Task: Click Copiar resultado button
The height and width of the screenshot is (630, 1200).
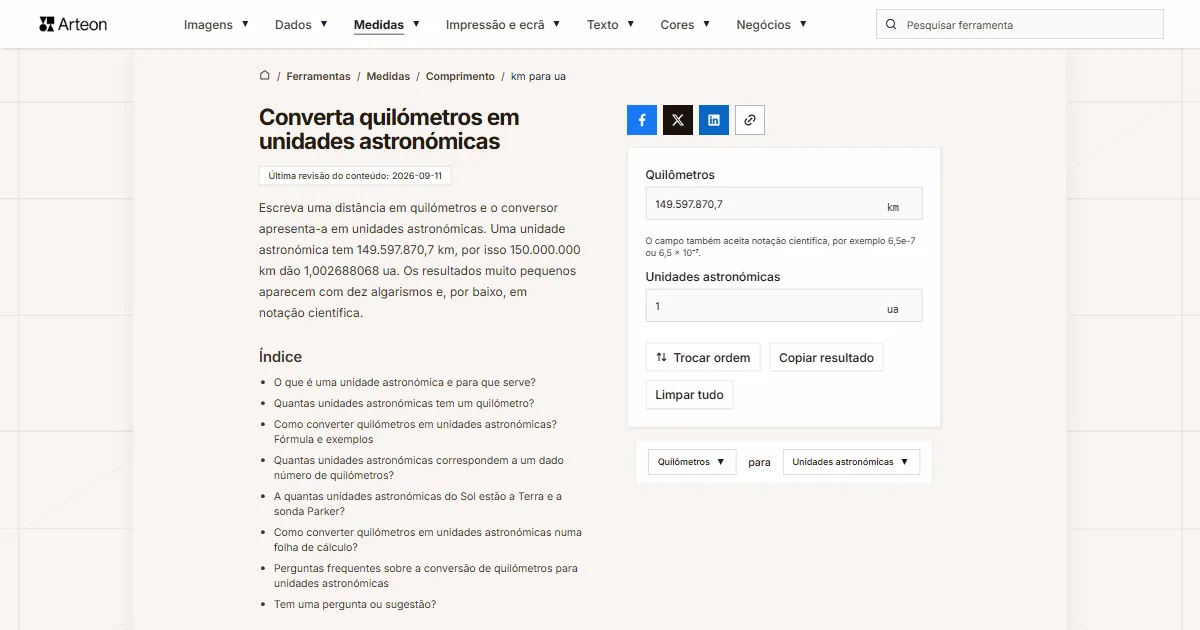Action: [x=826, y=358]
